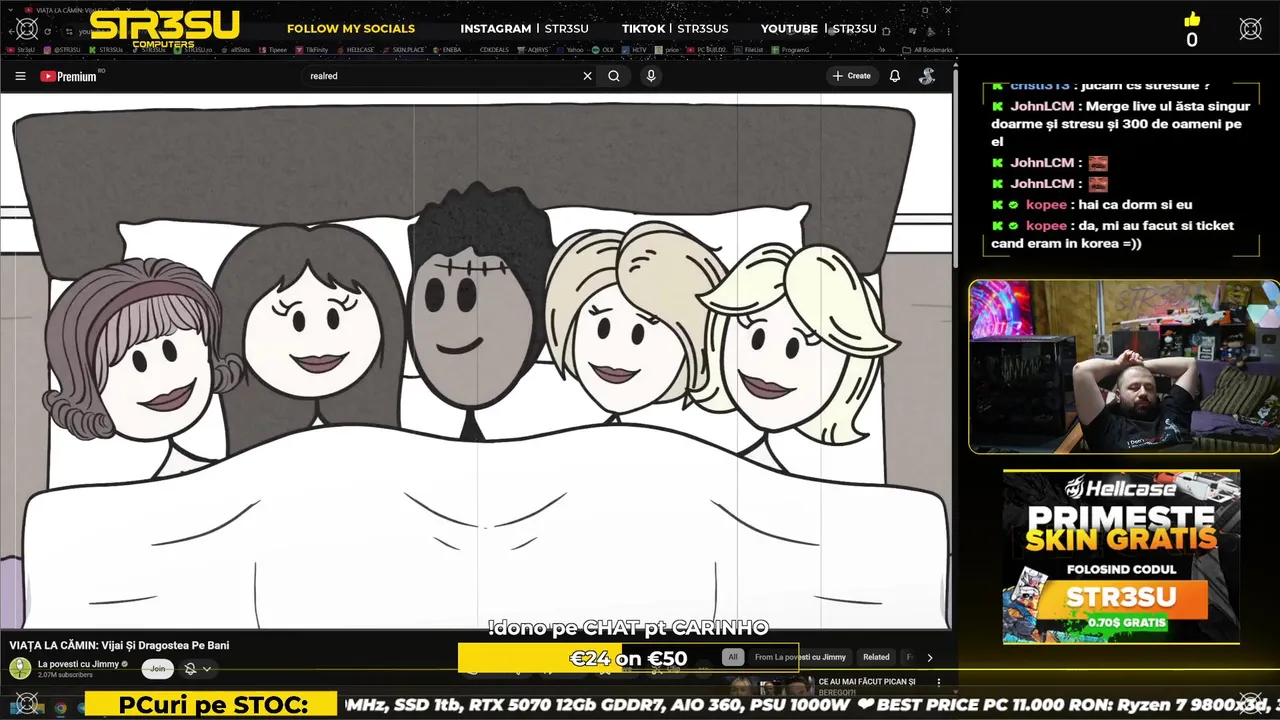This screenshot has width=1280, height=720.
Task: Open the CDKDEALS bookmark
Action: pyautogui.click(x=495, y=49)
